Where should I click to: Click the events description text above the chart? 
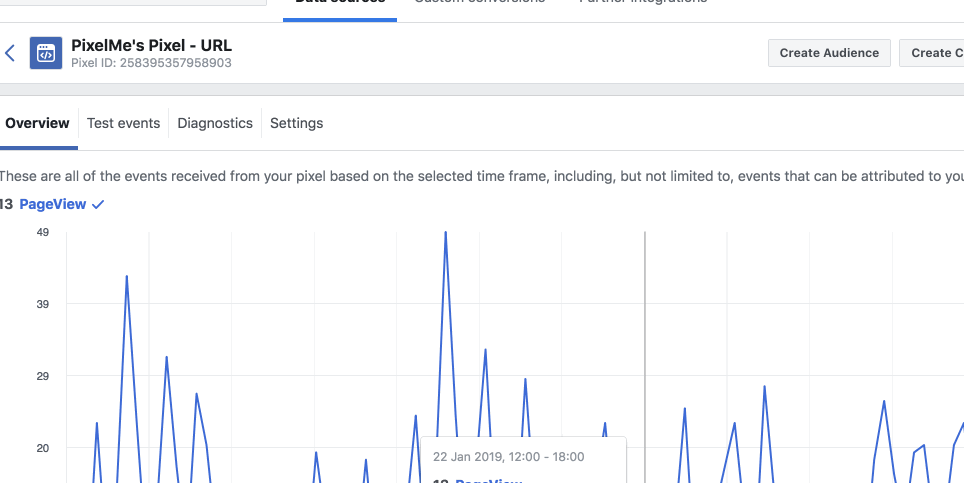pyautogui.click(x=480, y=177)
